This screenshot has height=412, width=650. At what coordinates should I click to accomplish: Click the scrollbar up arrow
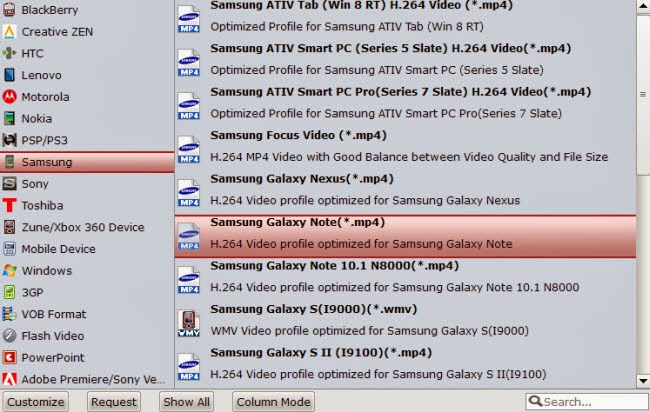point(643,7)
